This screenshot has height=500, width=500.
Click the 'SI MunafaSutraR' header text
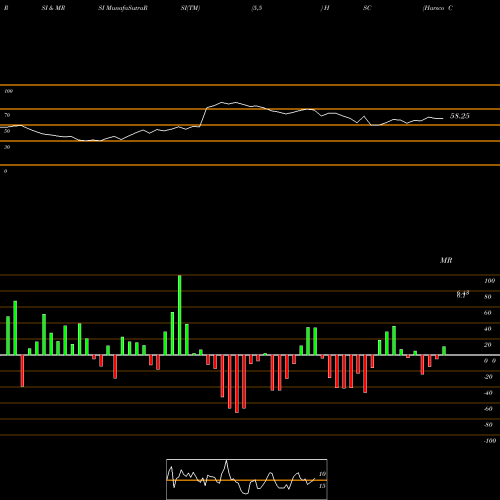(123, 8)
